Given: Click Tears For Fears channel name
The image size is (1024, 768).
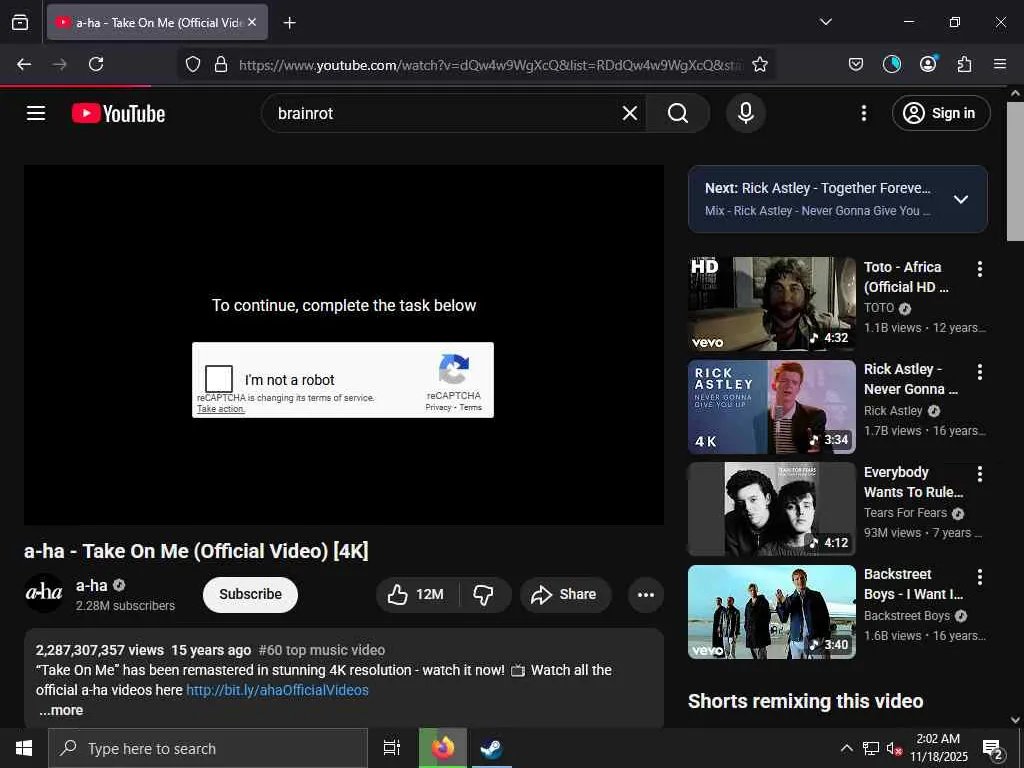Looking at the screenshot, I should 905,513.
